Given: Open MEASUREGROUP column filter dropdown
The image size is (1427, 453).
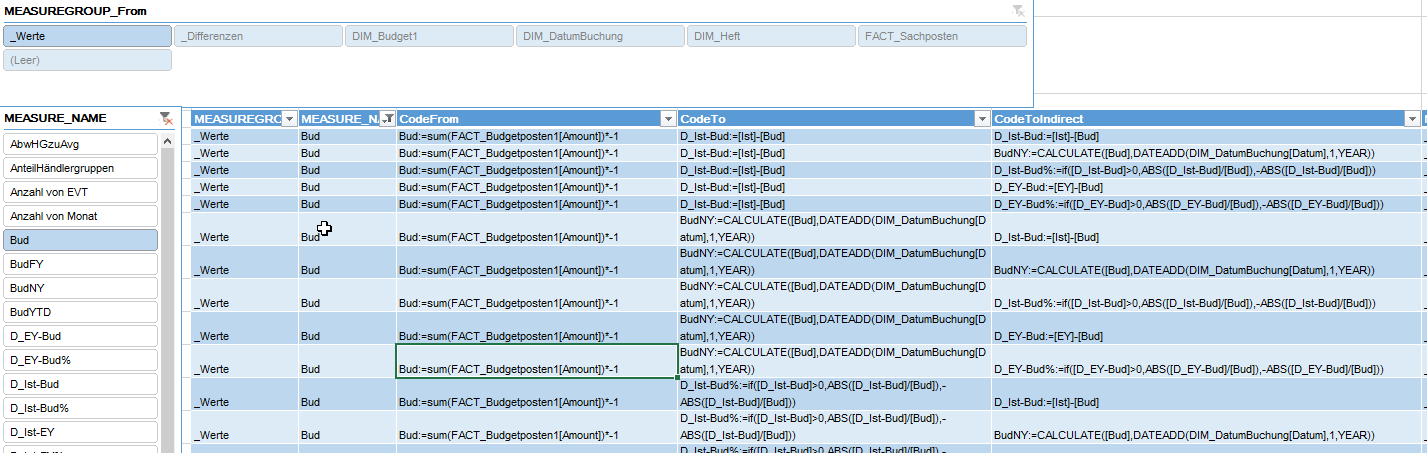Looking at the screenshot, I should [x=290, y=119].
